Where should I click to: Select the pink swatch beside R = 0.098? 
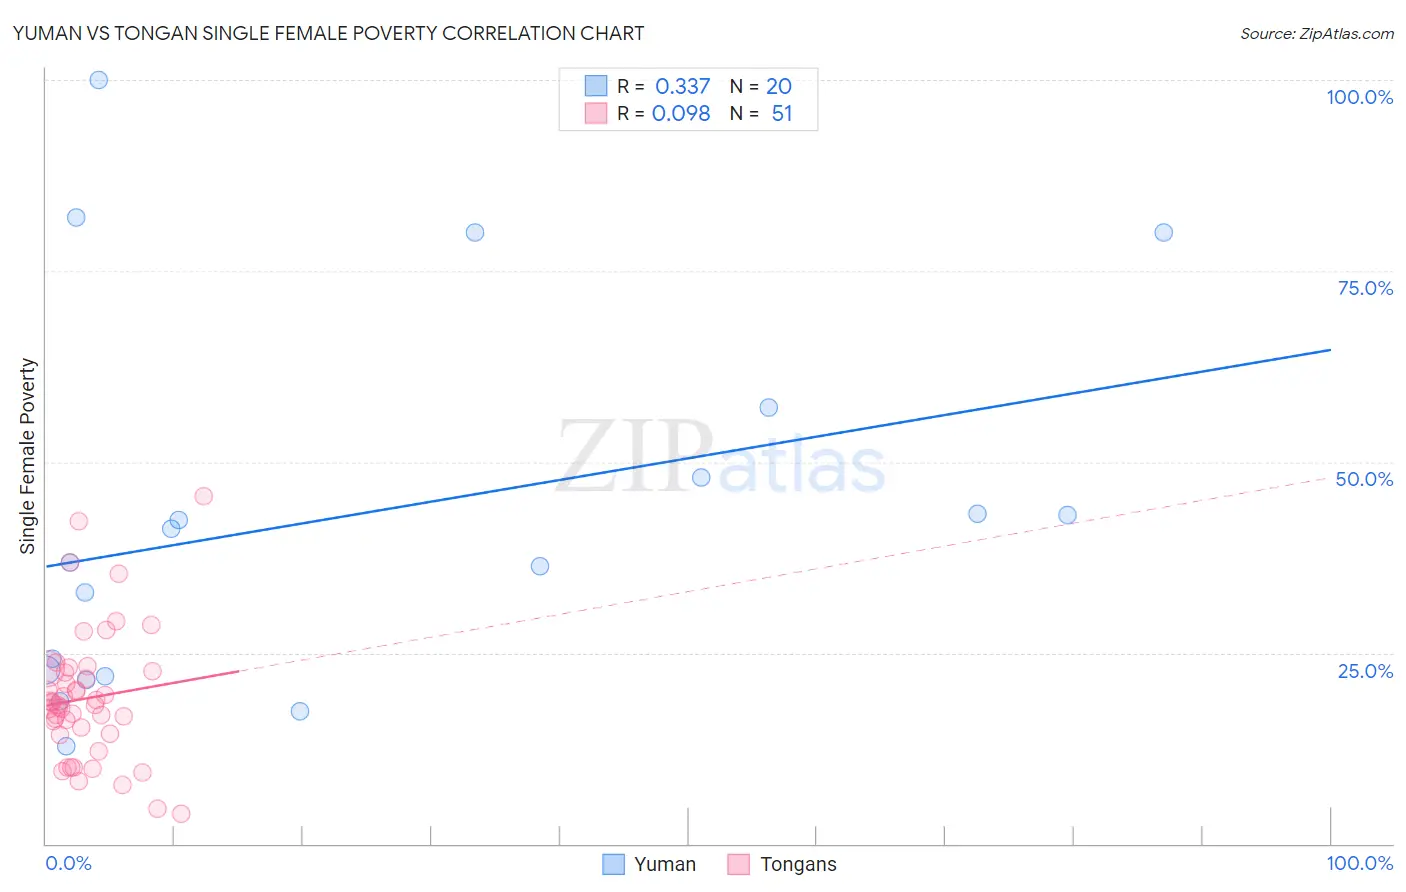596,113
